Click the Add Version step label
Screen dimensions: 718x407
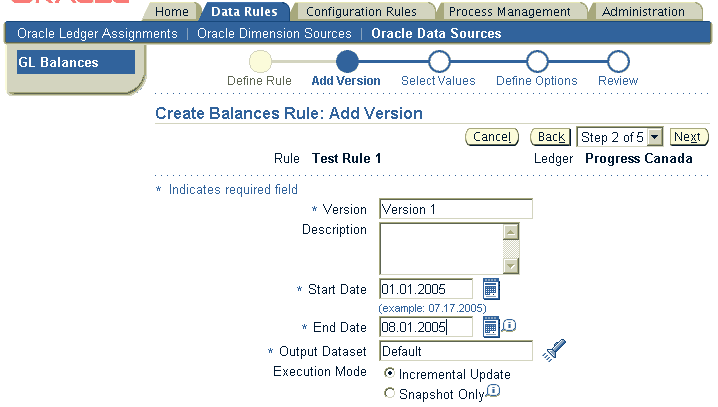(x=346, y=81)
